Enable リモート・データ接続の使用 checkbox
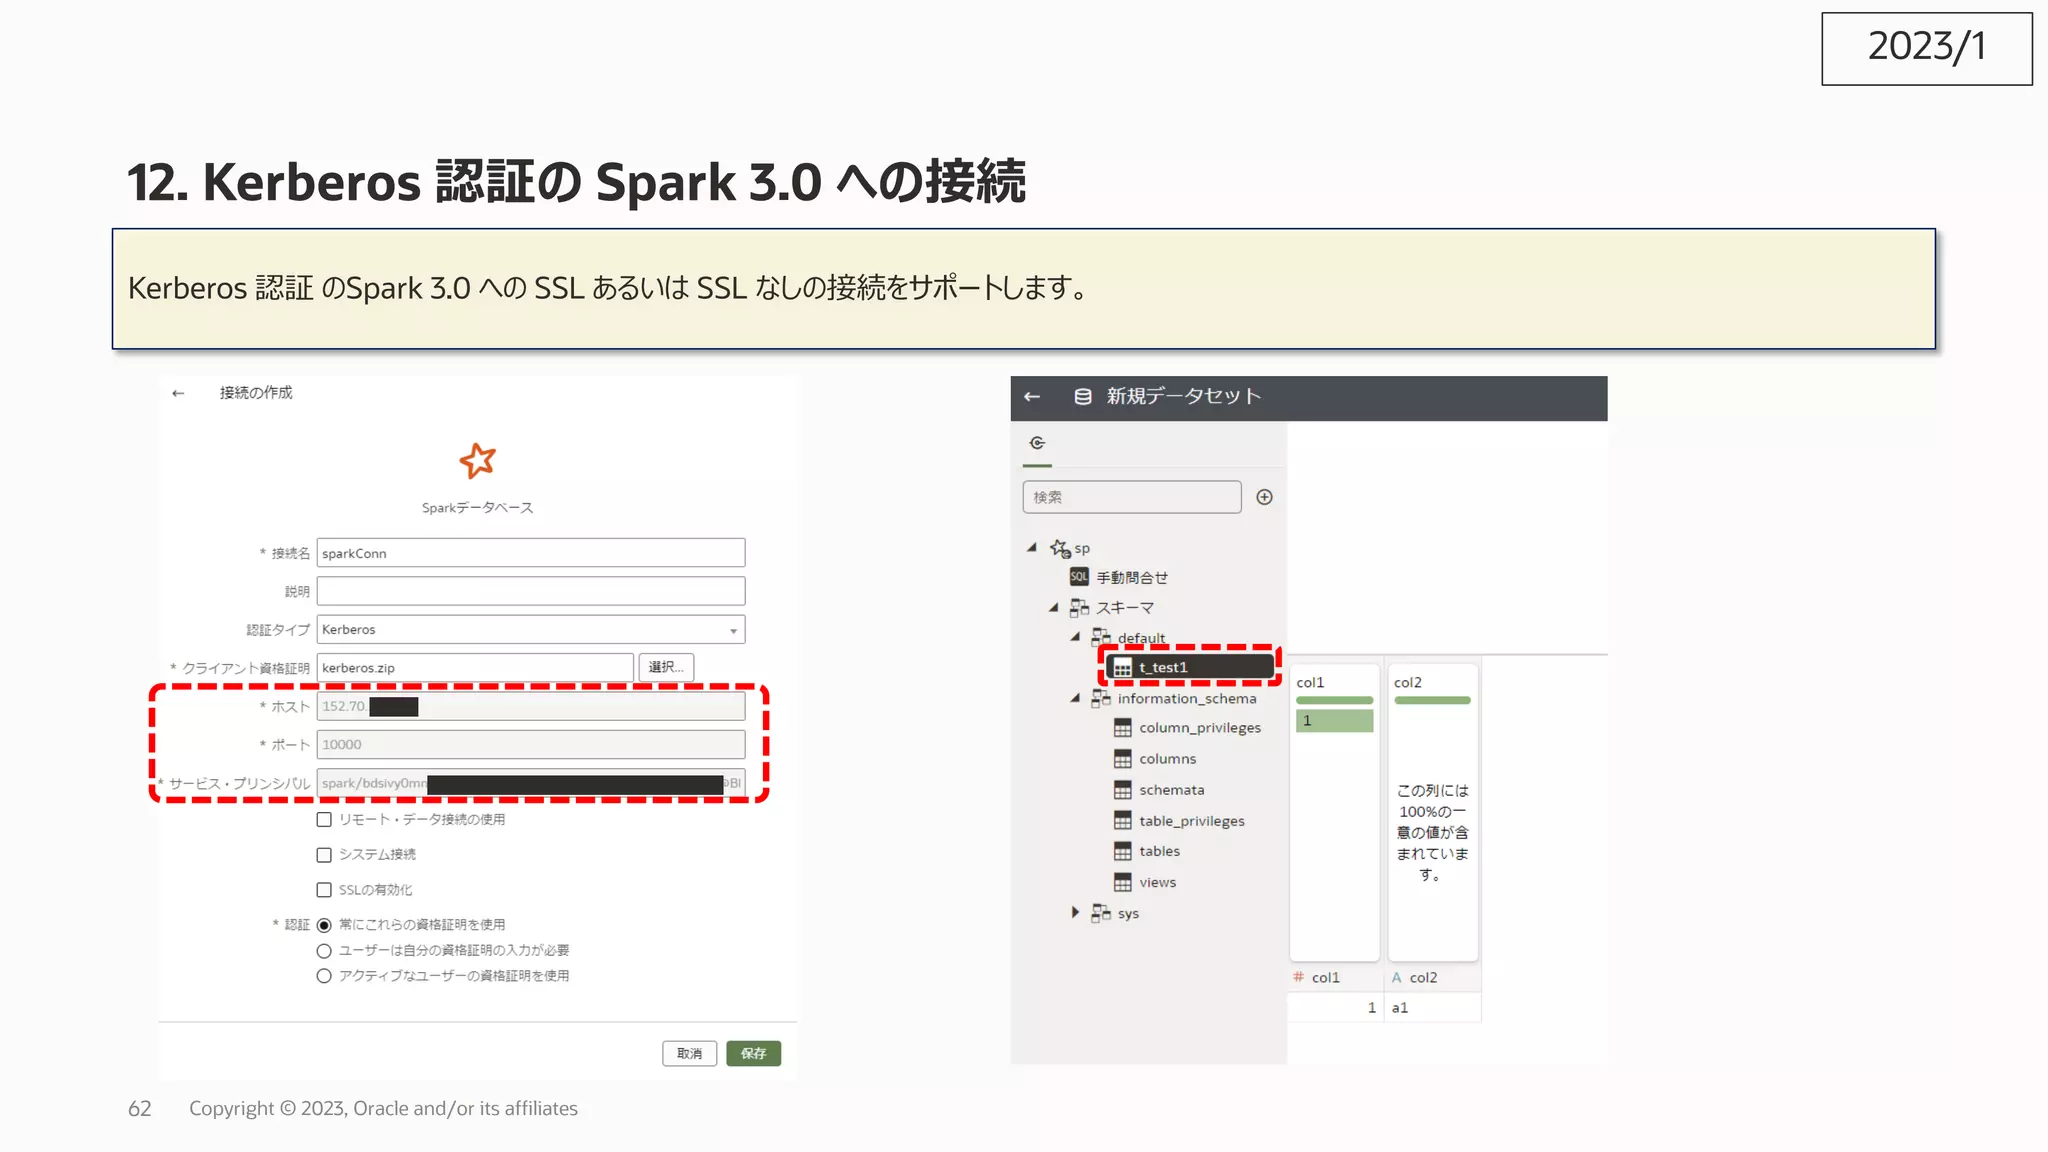2048x1152 pixels. (x=324, y=820)
